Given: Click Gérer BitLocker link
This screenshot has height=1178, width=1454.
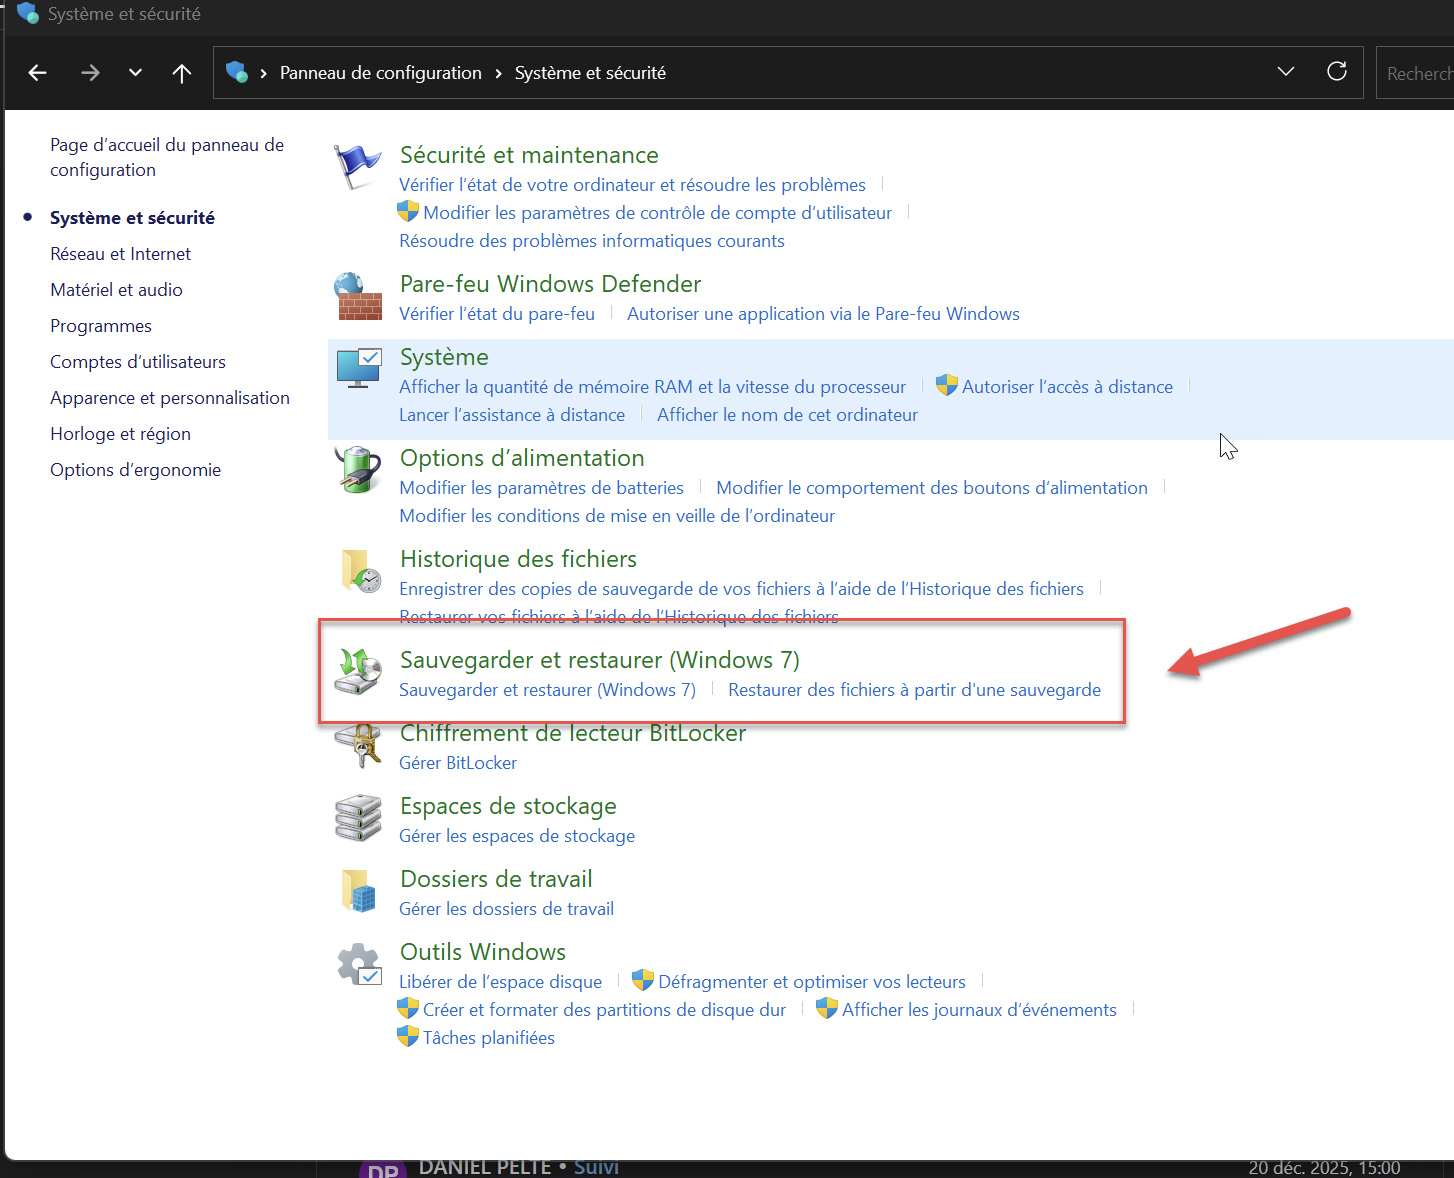Looking at the screenshot, I should point(458,763).
